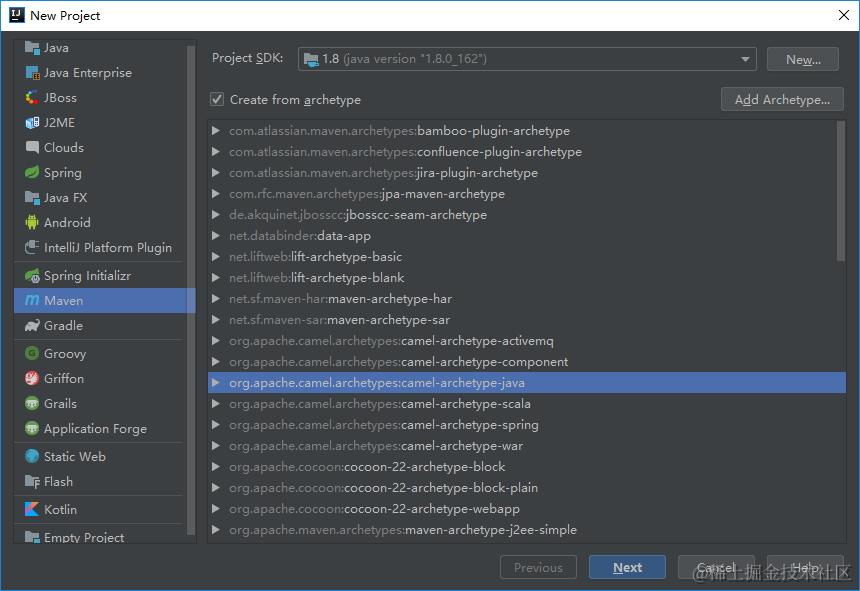Select camel-archetype-component row
This screenshot has width=860, height=591.
pyautogui.click(x=527, y=362)
